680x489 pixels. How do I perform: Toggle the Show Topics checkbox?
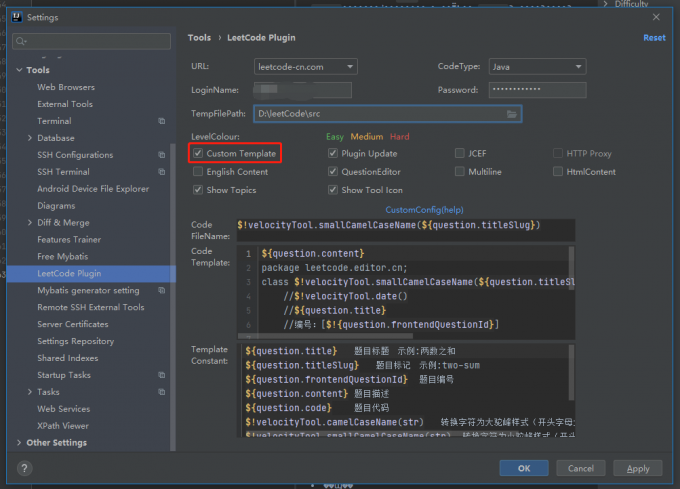(198, 189)
